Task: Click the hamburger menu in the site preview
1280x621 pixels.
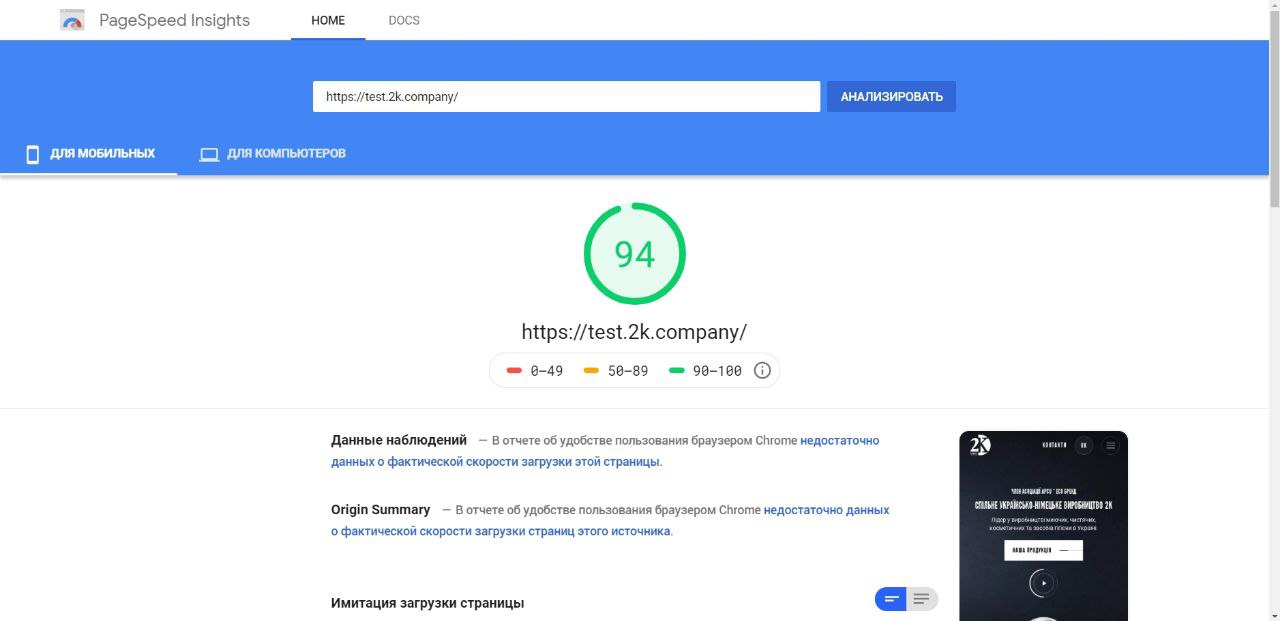Action: coord(1110,446)
